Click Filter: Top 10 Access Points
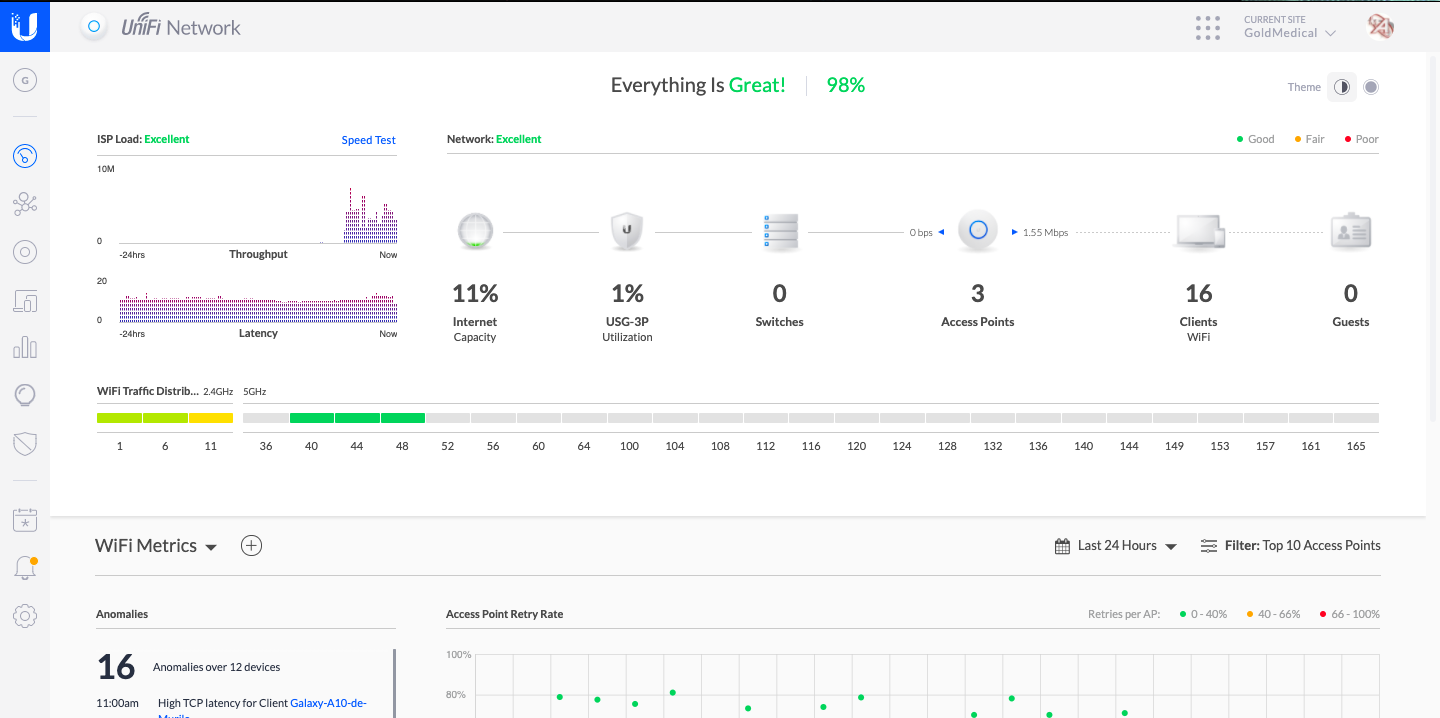Viewport: 1440px width, 718px height. pyautogui.click(x=1290, y=546)
